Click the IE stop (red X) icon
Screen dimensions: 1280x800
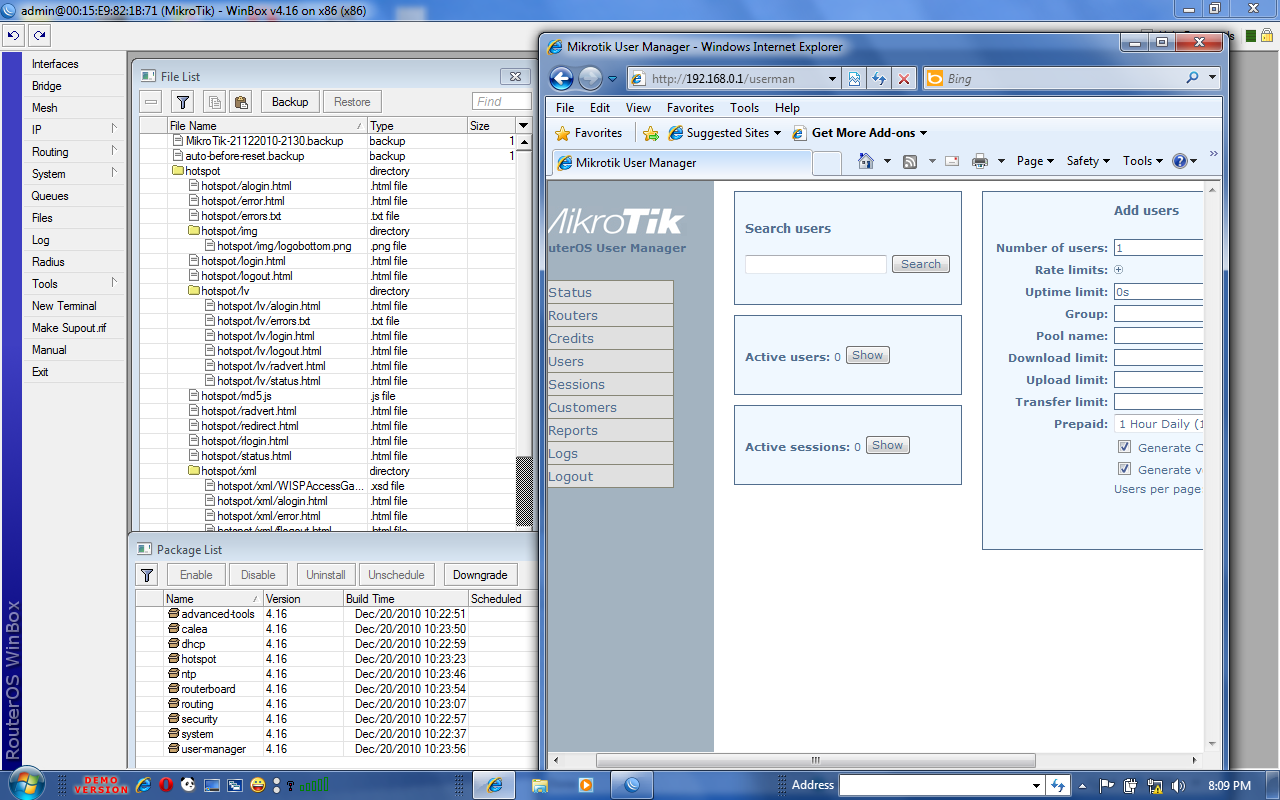[x=904, y=78]
